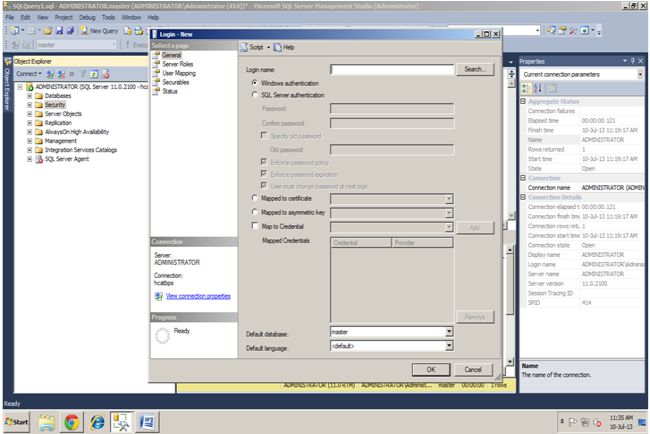
Task: Select Mapped to asymmetric key radio button
Action: click(255, 212)
